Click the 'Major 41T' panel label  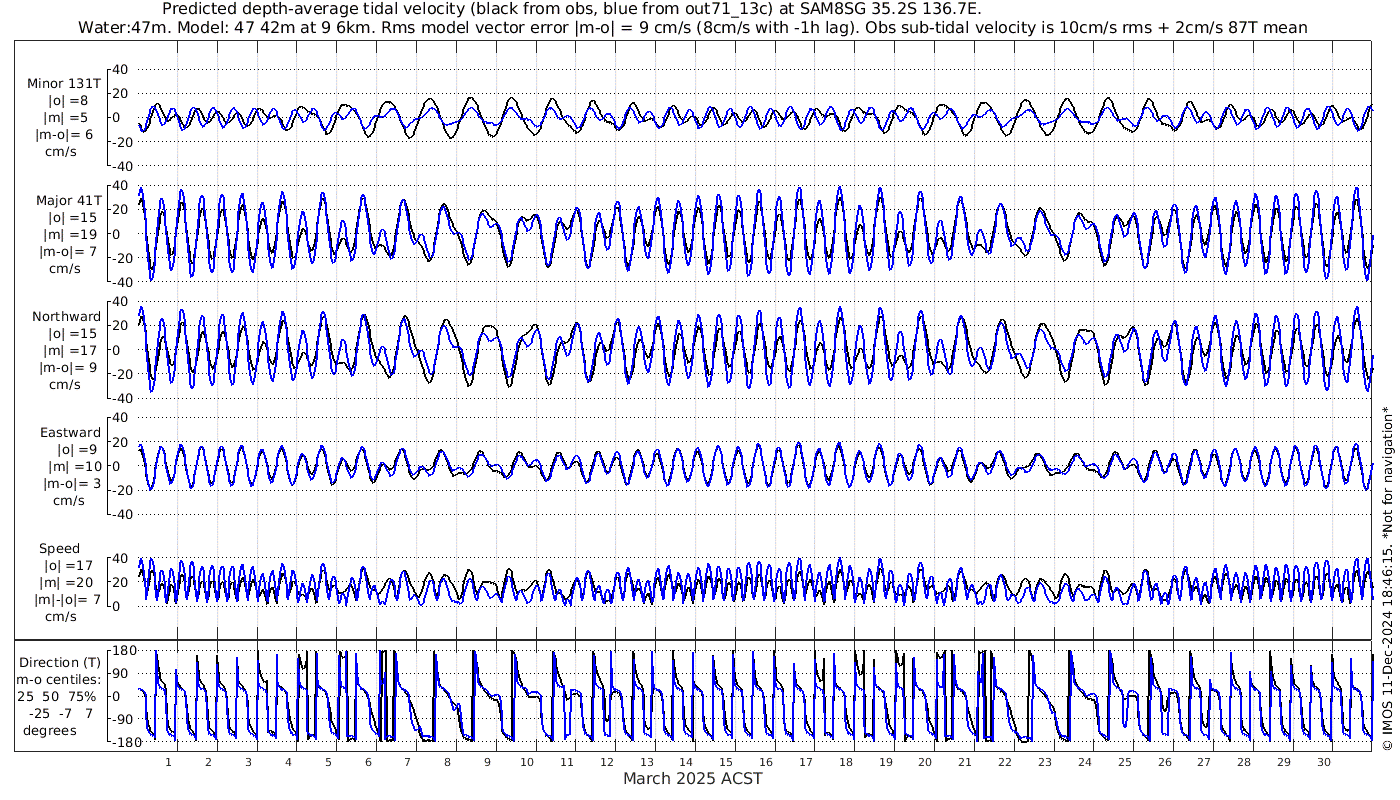[68, 201]
